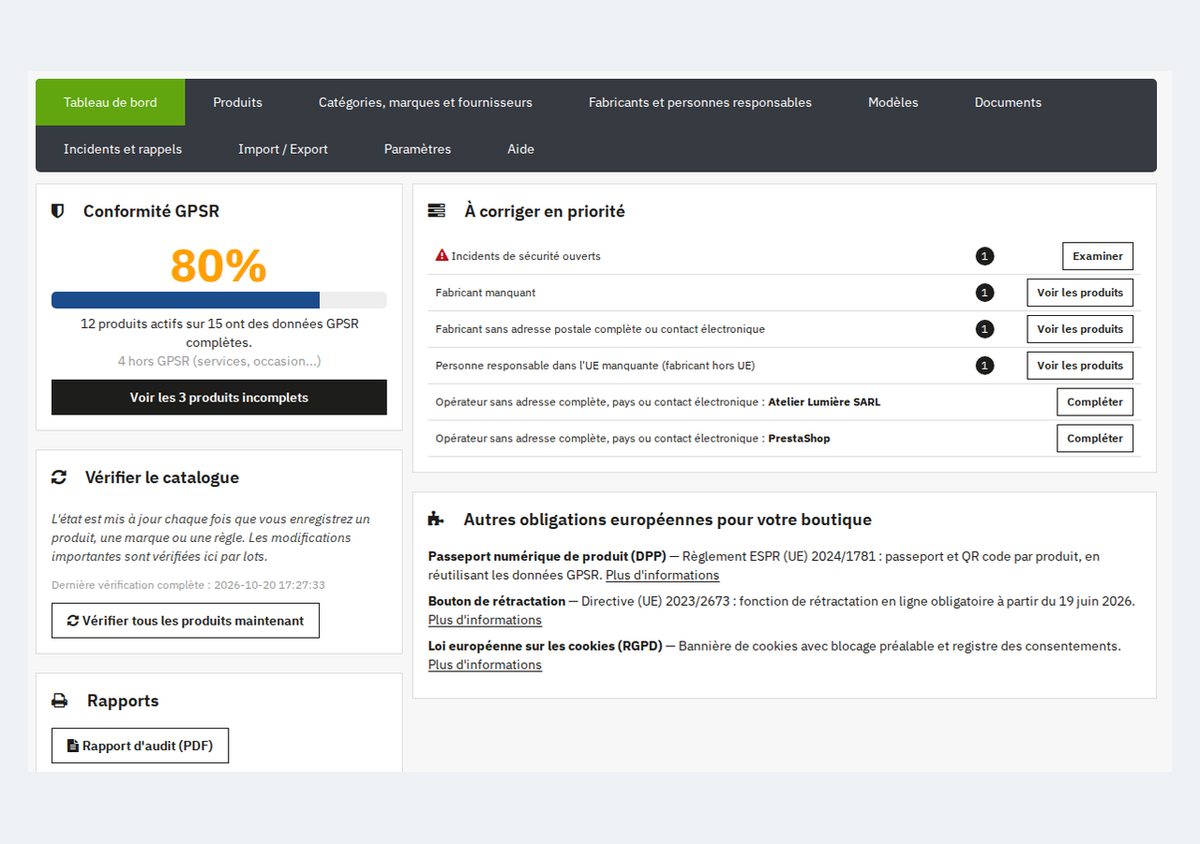Click Compléter for the PrestaShop operator
1200x844 pixels.
pos(1095,438)
